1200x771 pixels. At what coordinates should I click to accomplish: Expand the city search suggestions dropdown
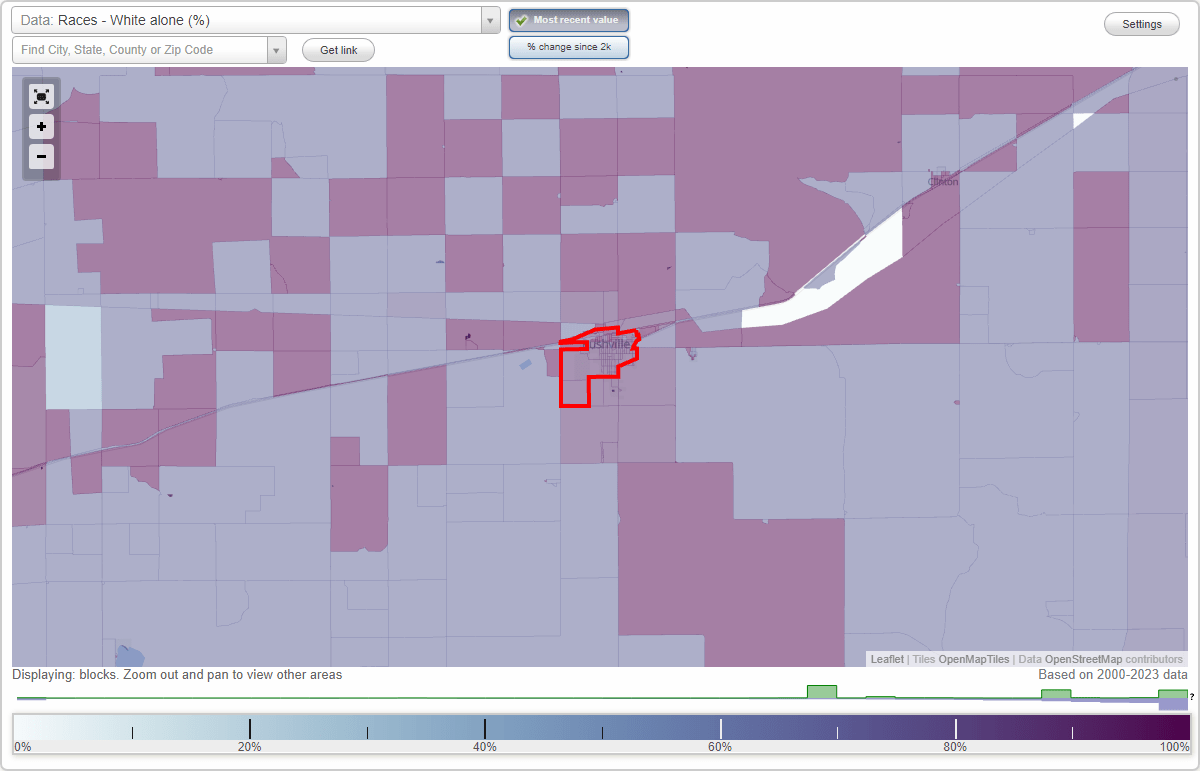(x=276, y=49)
